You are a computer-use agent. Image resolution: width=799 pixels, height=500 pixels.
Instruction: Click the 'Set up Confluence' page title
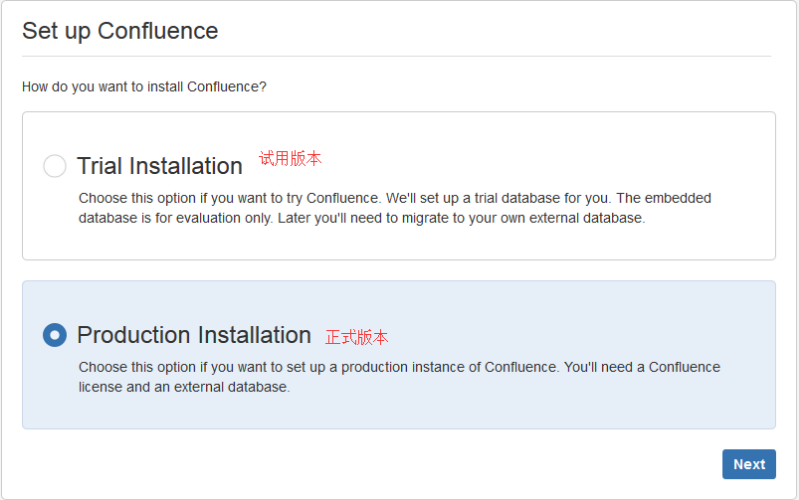(120, 31)
